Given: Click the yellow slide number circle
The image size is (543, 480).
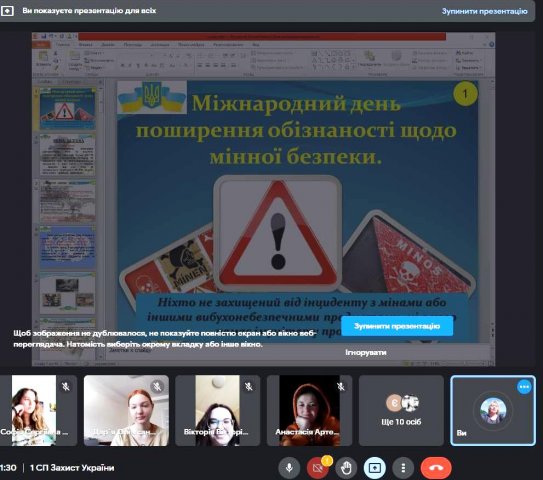Looking at the screenshot, I should click(465, 94).
